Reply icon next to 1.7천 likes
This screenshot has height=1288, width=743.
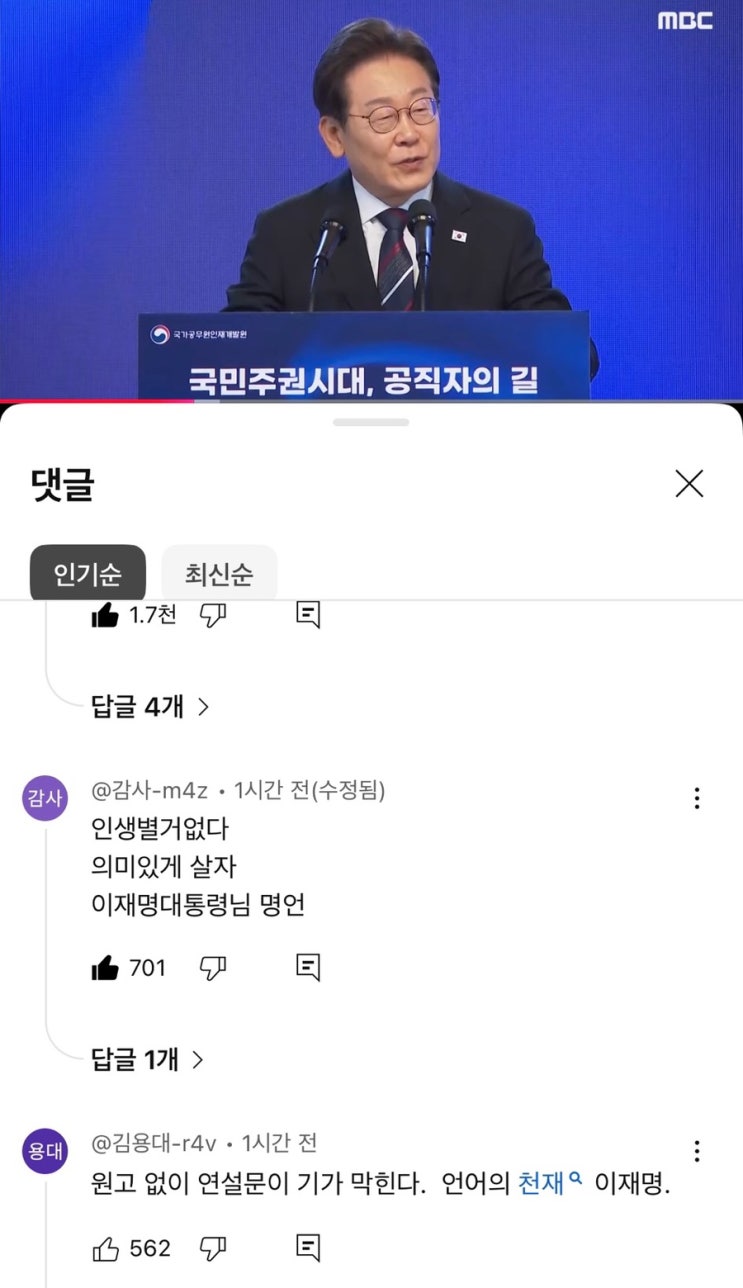pyautogui.click(x=308, y=615)
